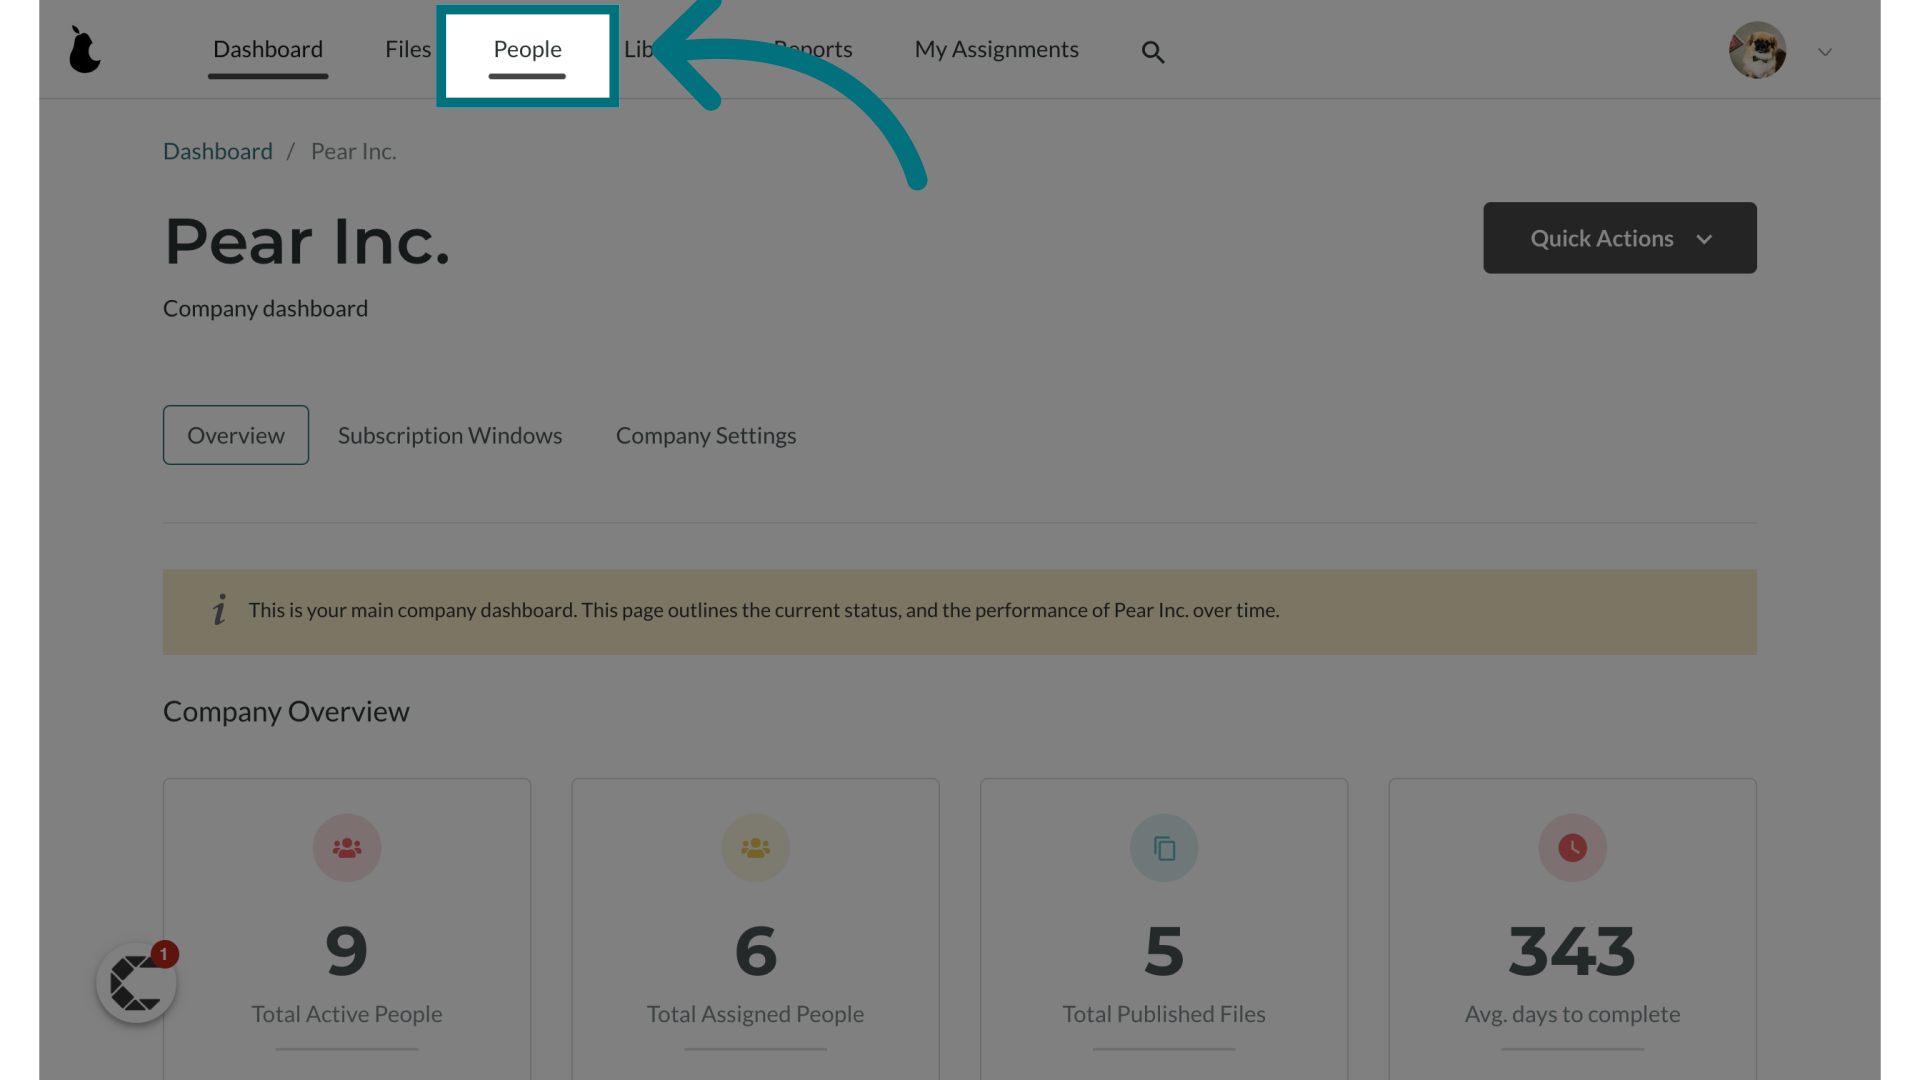Select the Overview tab
This screenshot has width=1920, height=1080.
pos(236,435)
